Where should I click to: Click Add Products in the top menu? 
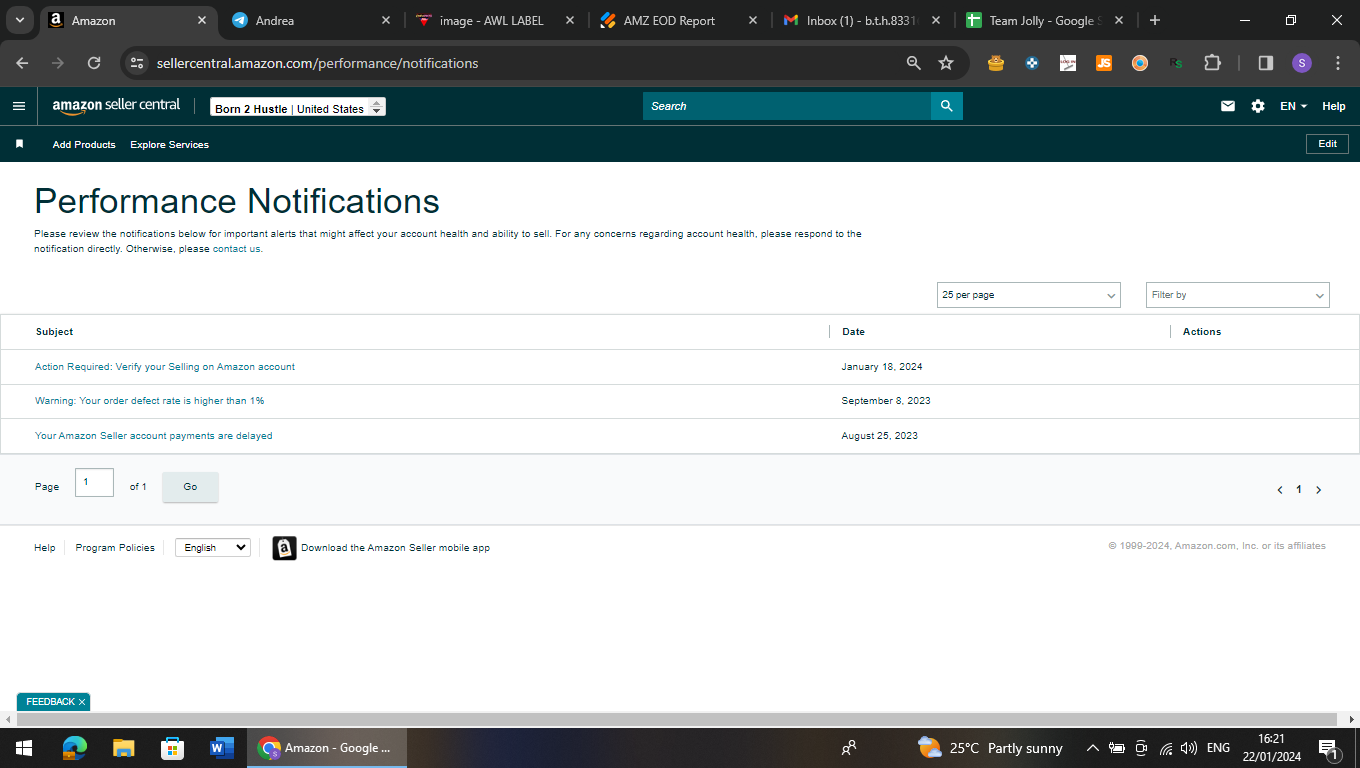point(84,145)
